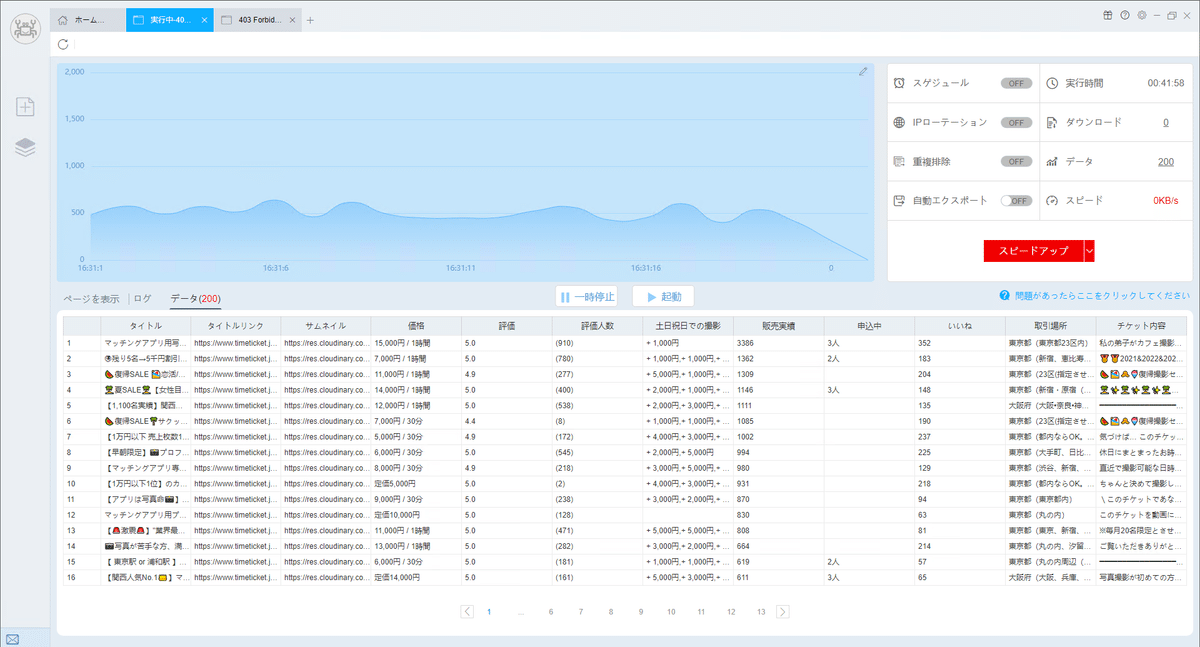Click the ダウンロード file icon

tap(1052, 122)
